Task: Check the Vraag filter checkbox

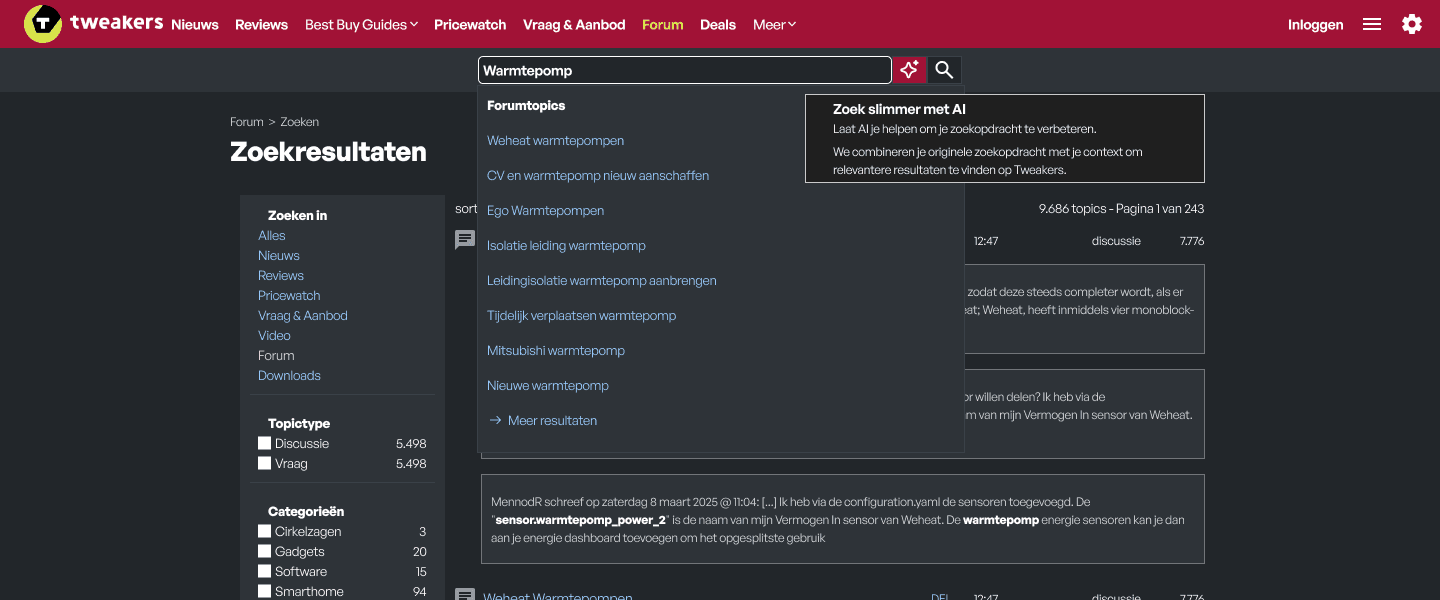Action: click(264, 463)
